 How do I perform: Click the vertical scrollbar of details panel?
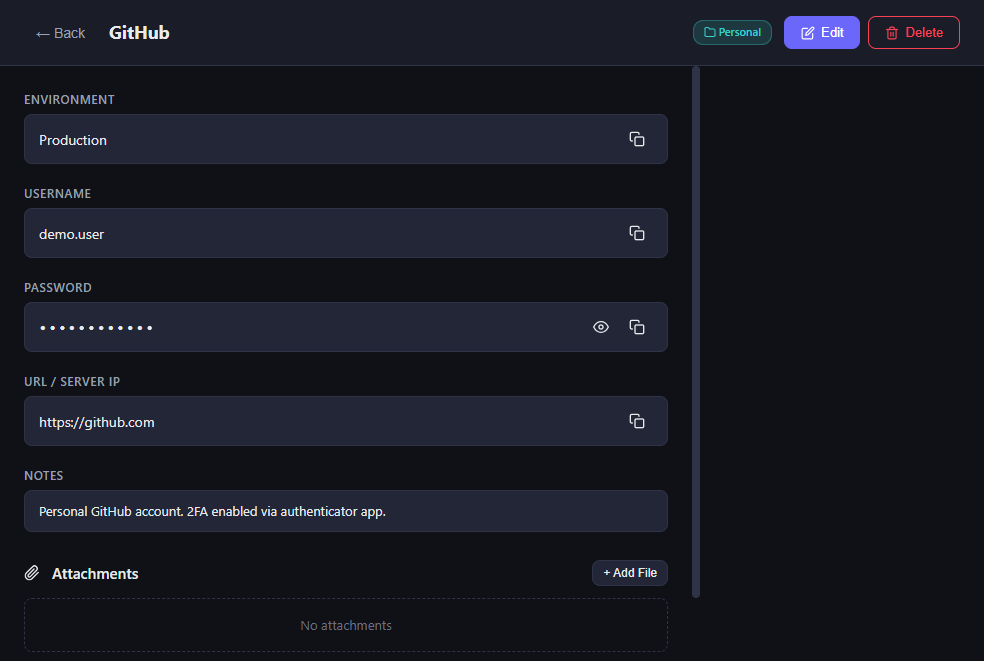[695, 331]
